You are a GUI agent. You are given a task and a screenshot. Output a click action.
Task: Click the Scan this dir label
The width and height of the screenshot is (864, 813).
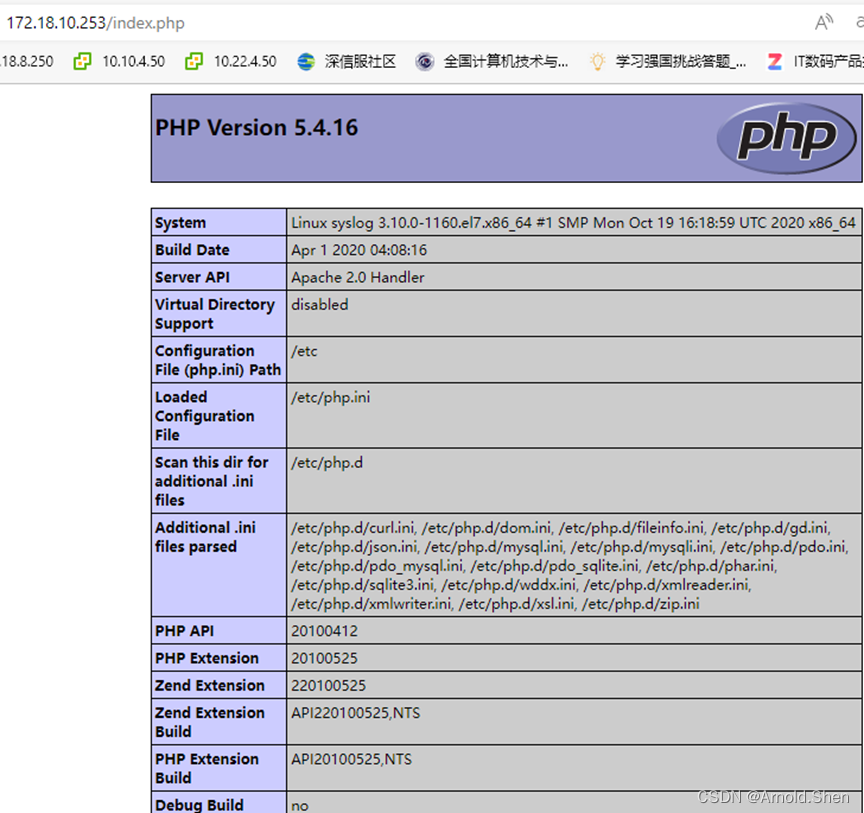pos(212,481)
